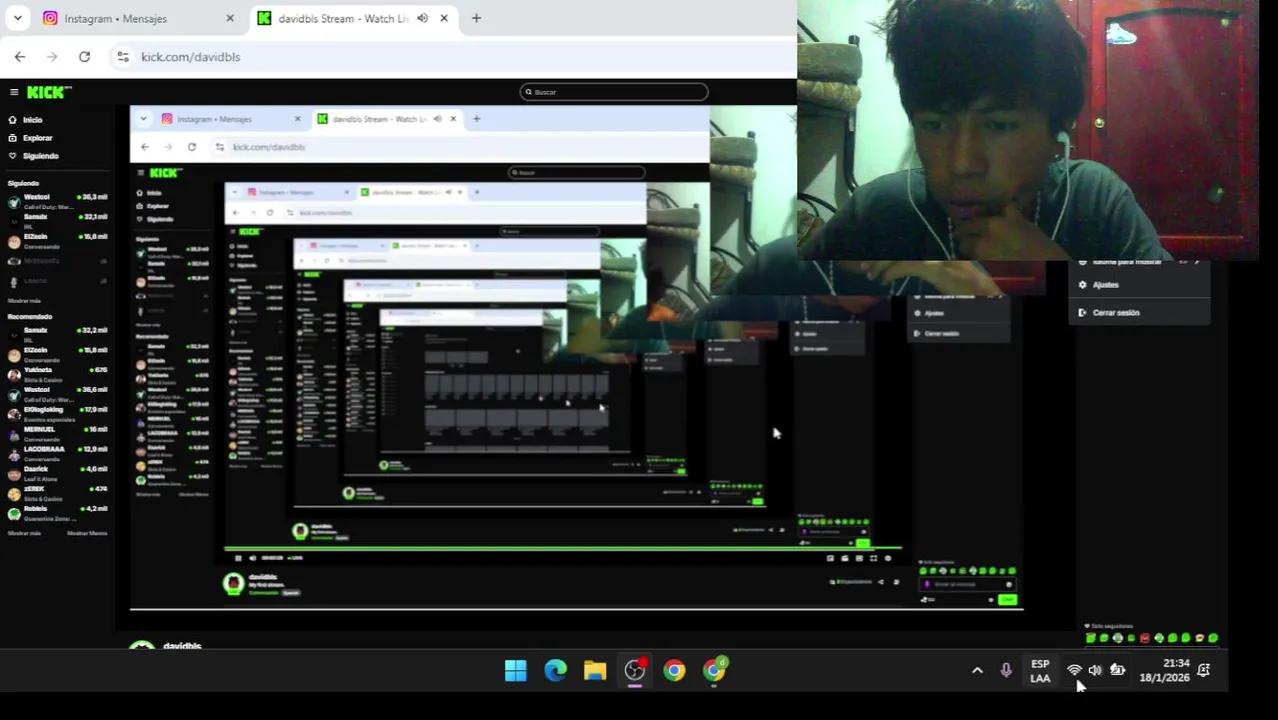Open the Wi-Fi network tray icon
The width and height of the screenshot is (1278, 720).
[1074, 671]
